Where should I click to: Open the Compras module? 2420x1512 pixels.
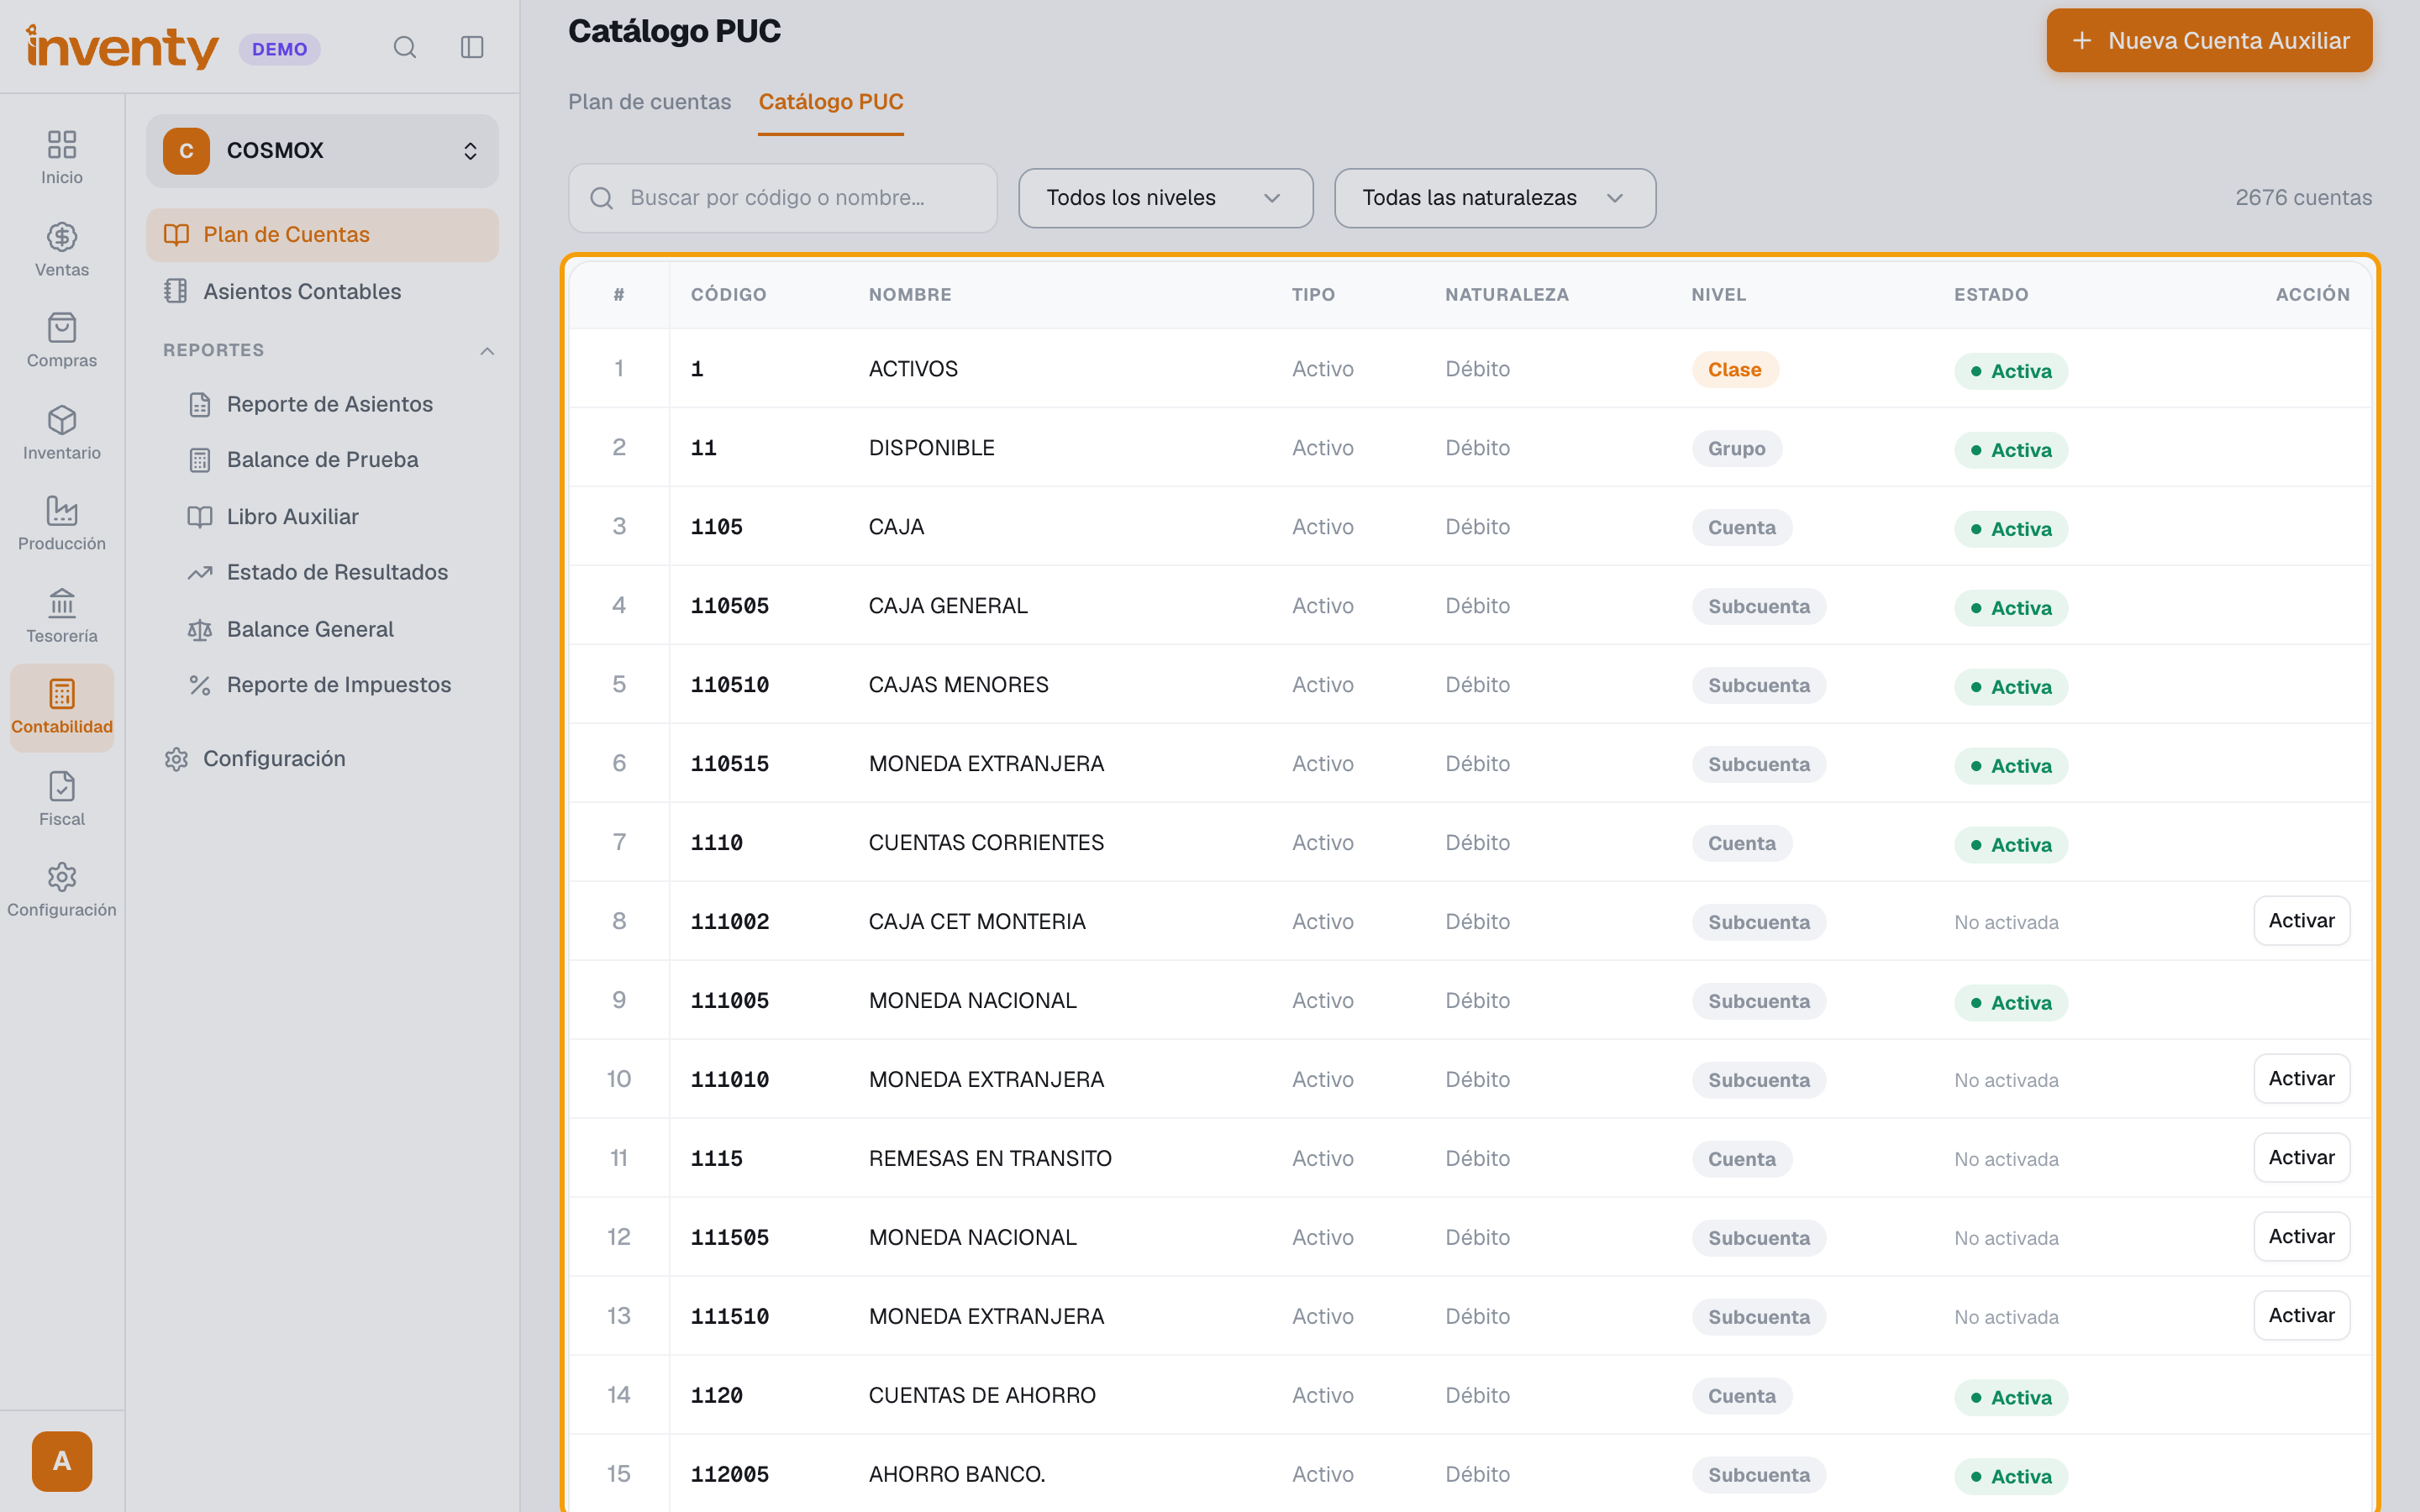pos(62,341)
